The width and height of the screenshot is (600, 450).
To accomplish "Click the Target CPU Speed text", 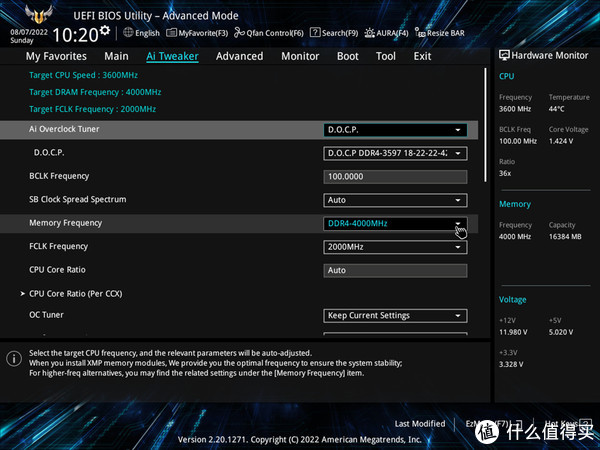I will [x=83, y=75].
